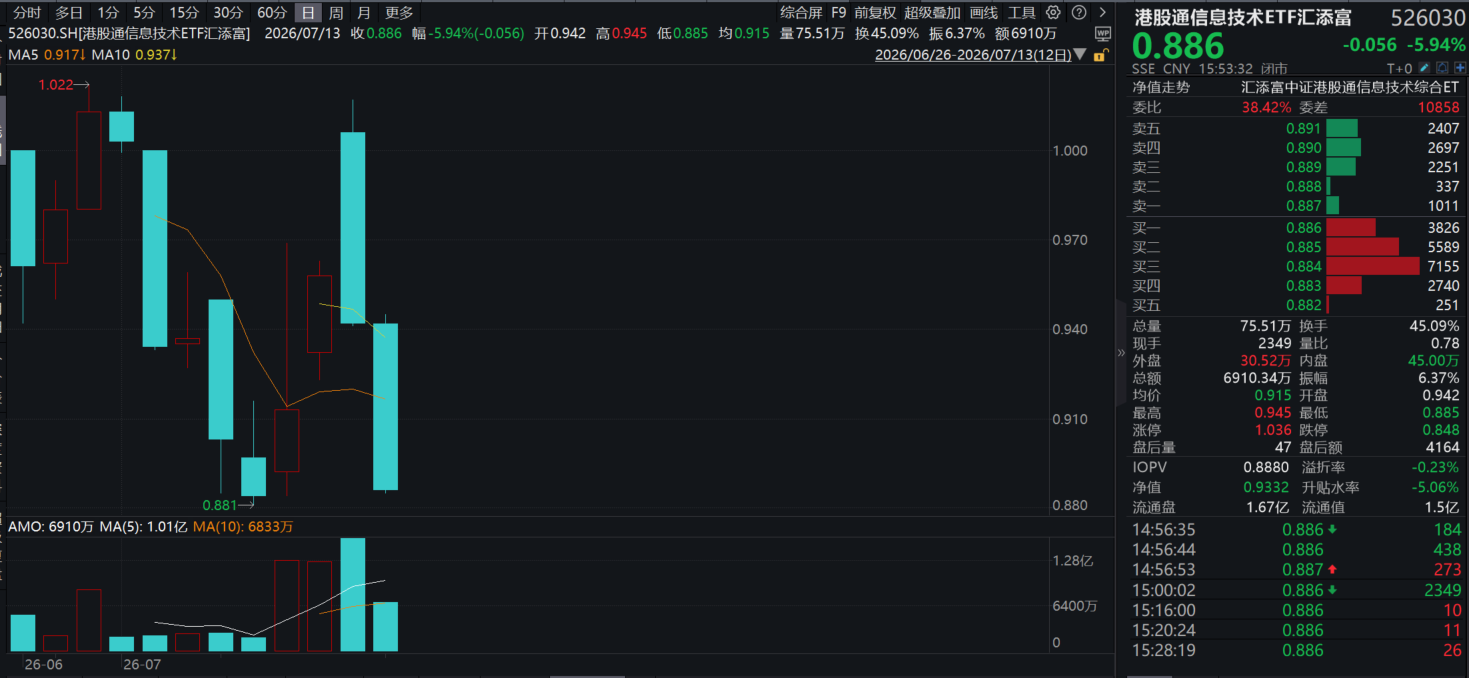The height and width of the screenshot is (678, 1469).
Task: Add stock to watchlist plus icon
Action: point(1460,68)
